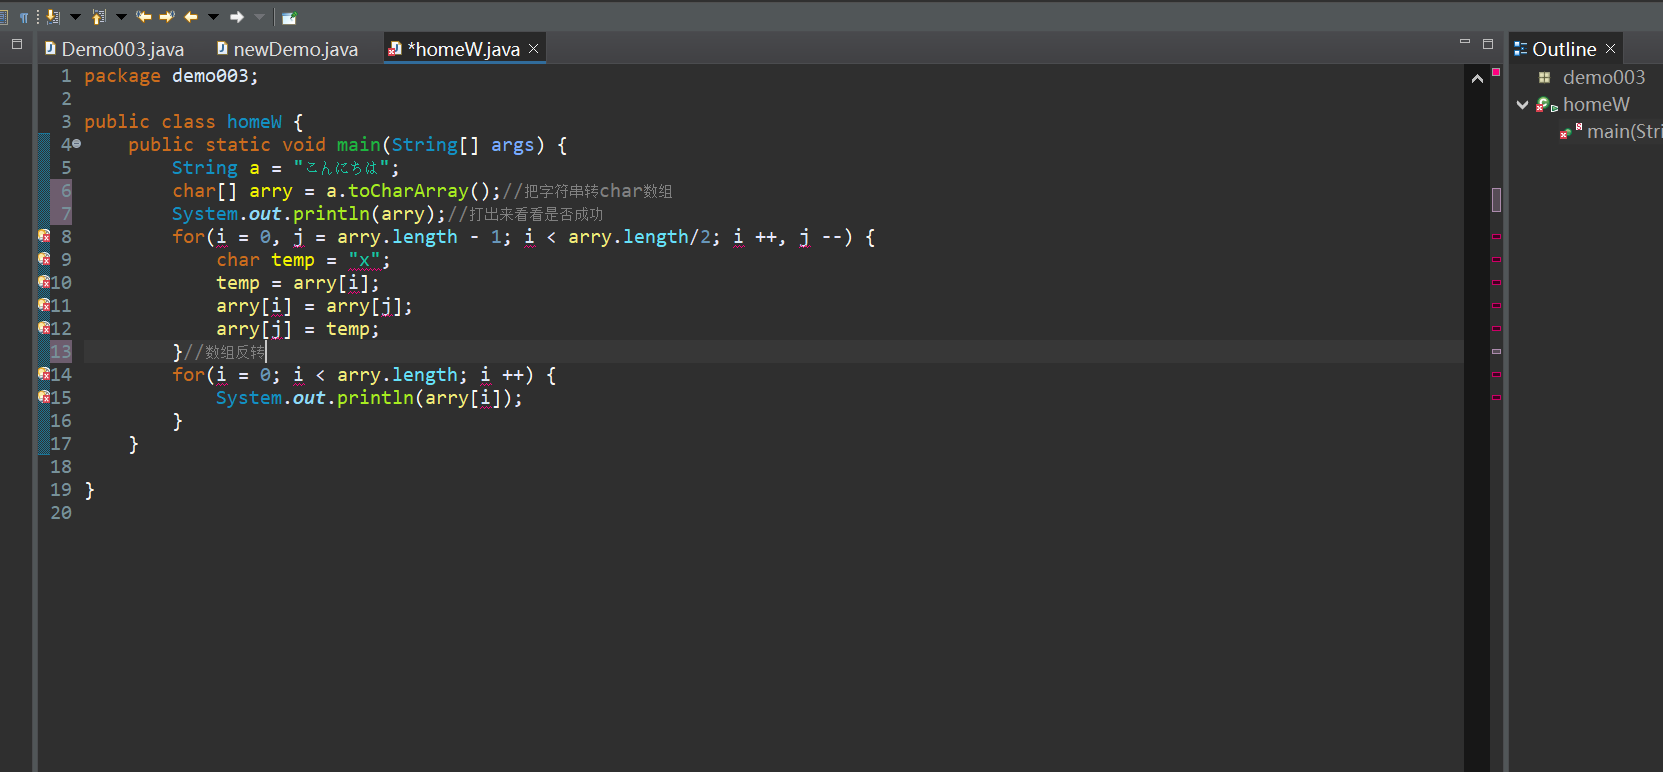The image size is (1663, 772).
Task: Close the Outline view
Action: point(1610,48)
